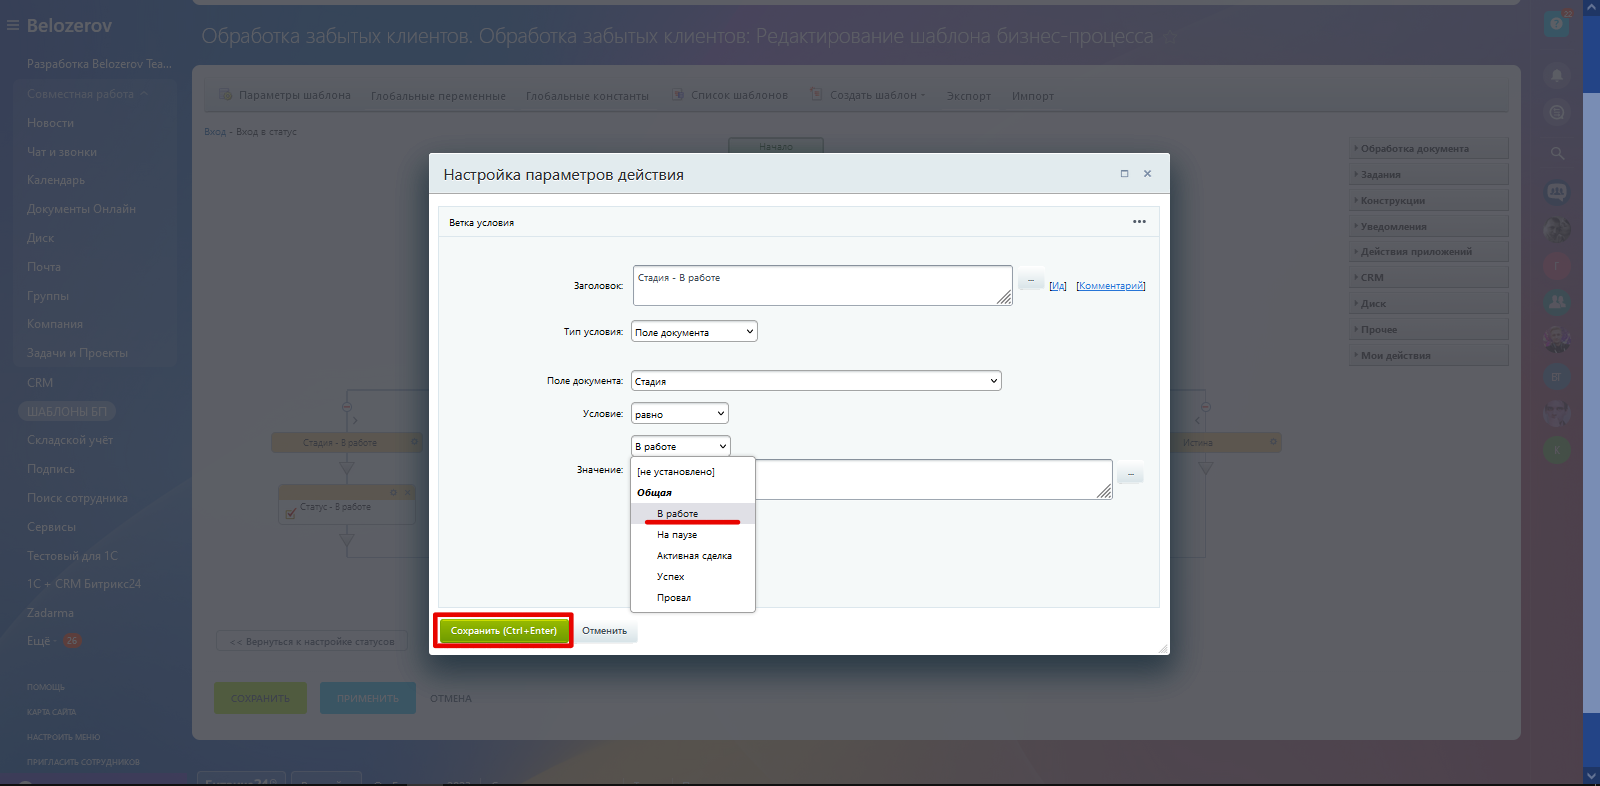Image resolution: width=1600 pixels, height=786 pixels.
Task: Open Задачи и Проекты in the sidebar
Action: (77, 353)
